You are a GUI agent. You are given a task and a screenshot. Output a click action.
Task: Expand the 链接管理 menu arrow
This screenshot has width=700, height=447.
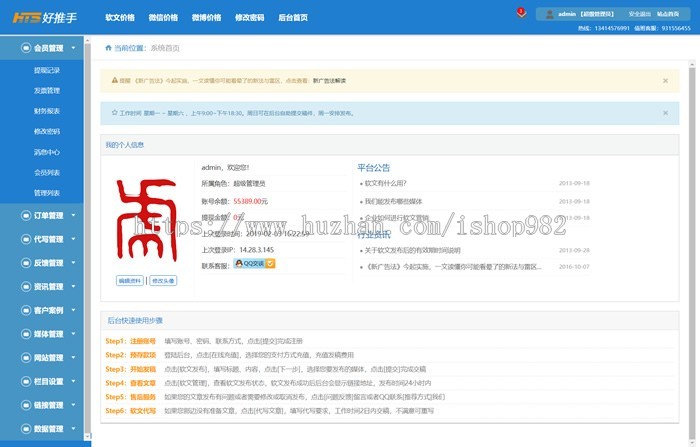click(73, 405)
